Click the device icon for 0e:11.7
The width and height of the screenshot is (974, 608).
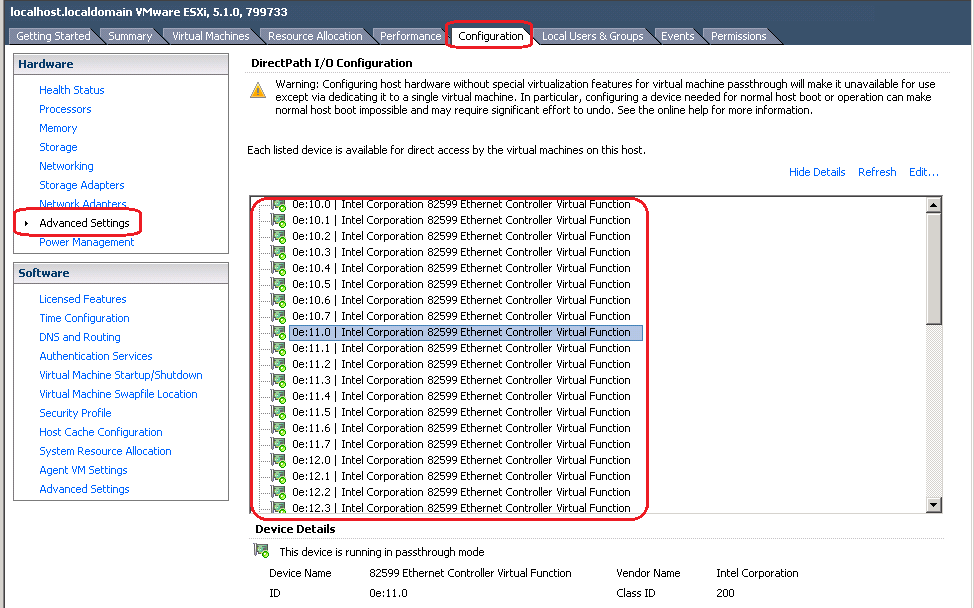click(279, 445)
